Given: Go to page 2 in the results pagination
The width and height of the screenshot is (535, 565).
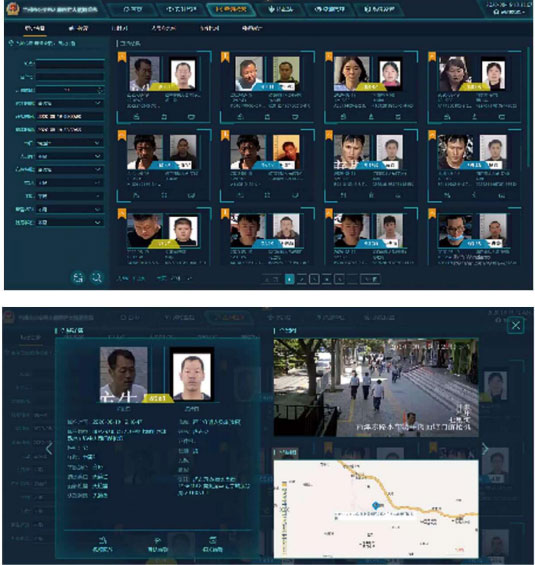Looking at the screenshot, I should 302,279.
